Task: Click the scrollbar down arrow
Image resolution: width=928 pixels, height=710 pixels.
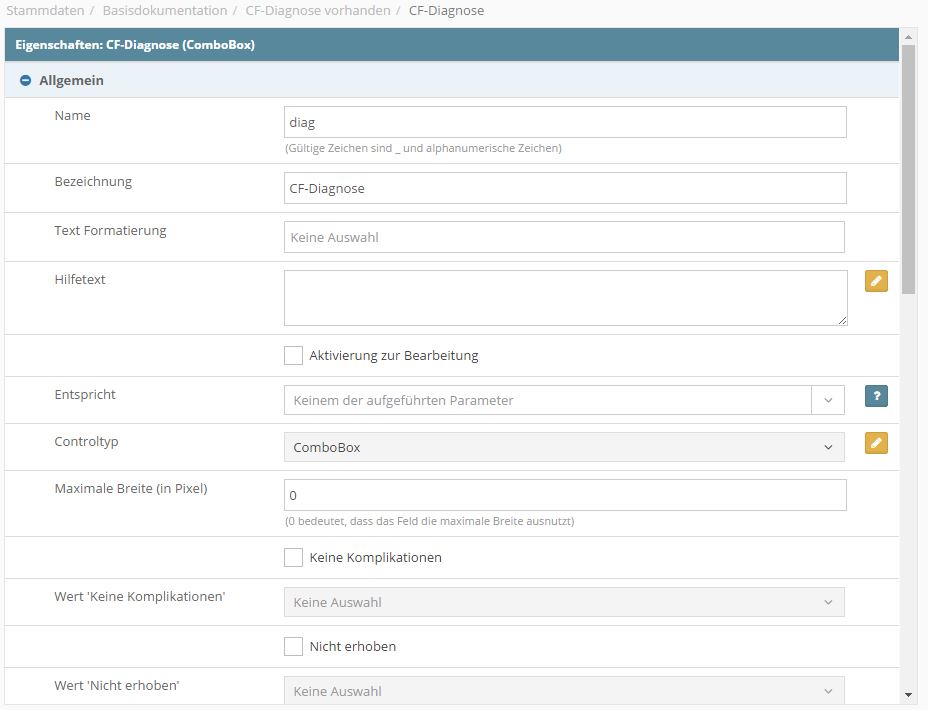Action: tap(908, 695)
